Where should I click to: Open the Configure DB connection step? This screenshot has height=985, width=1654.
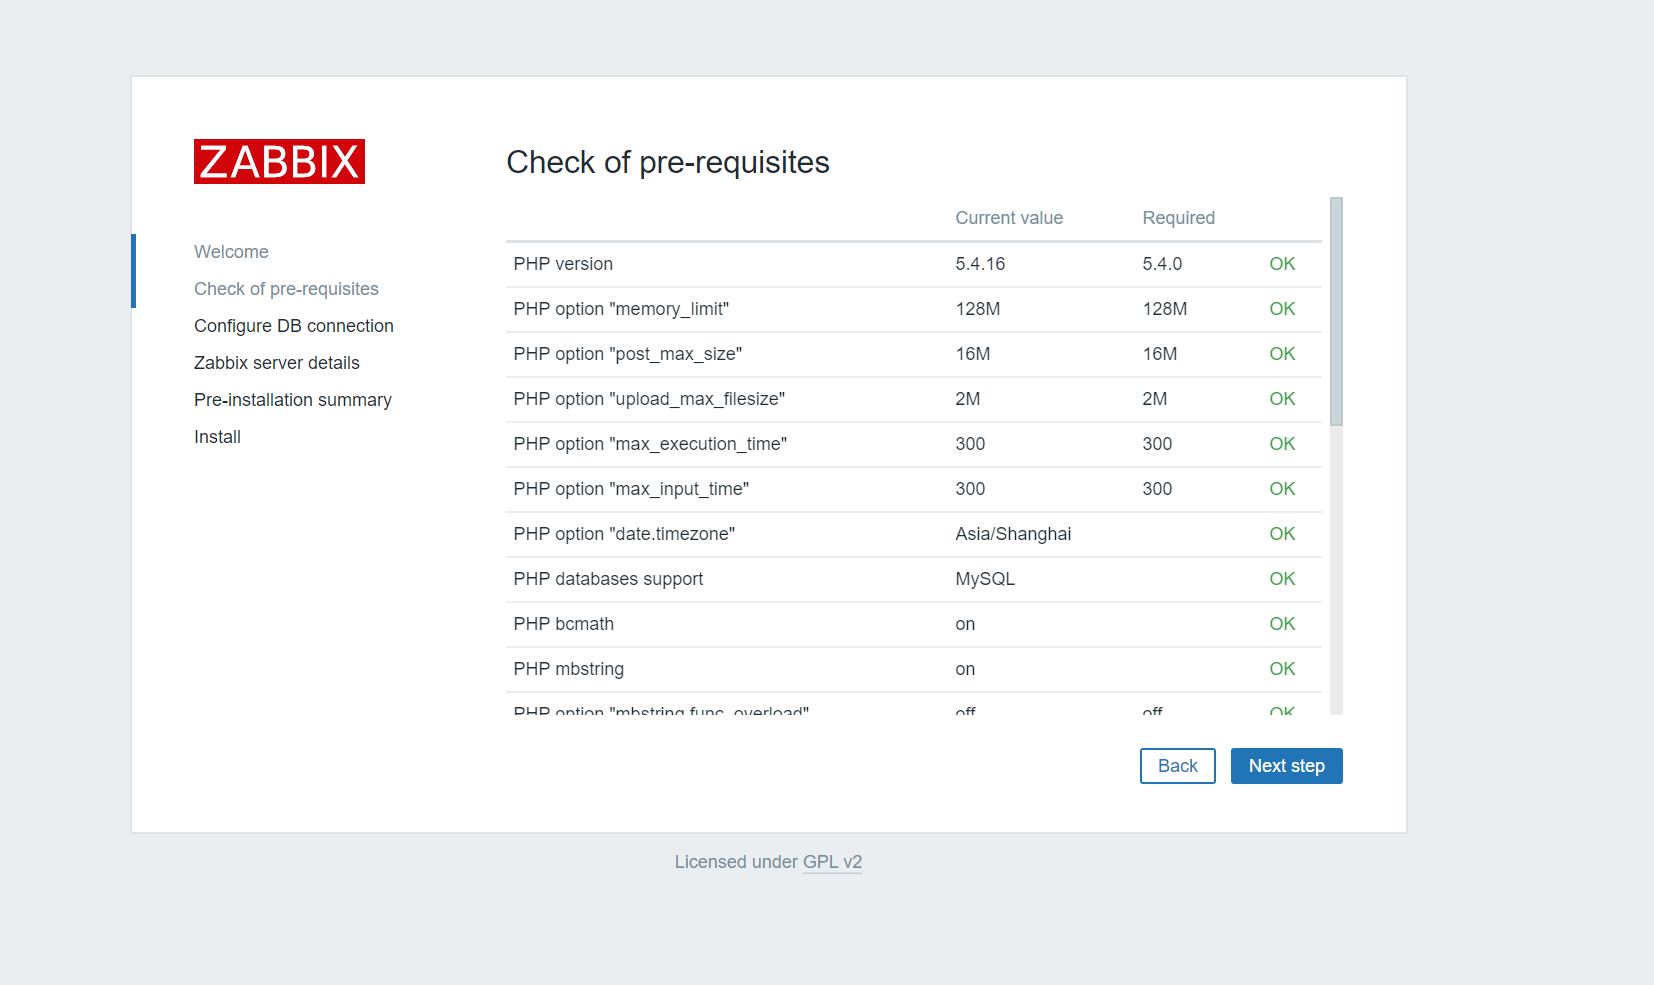point(294,326)
